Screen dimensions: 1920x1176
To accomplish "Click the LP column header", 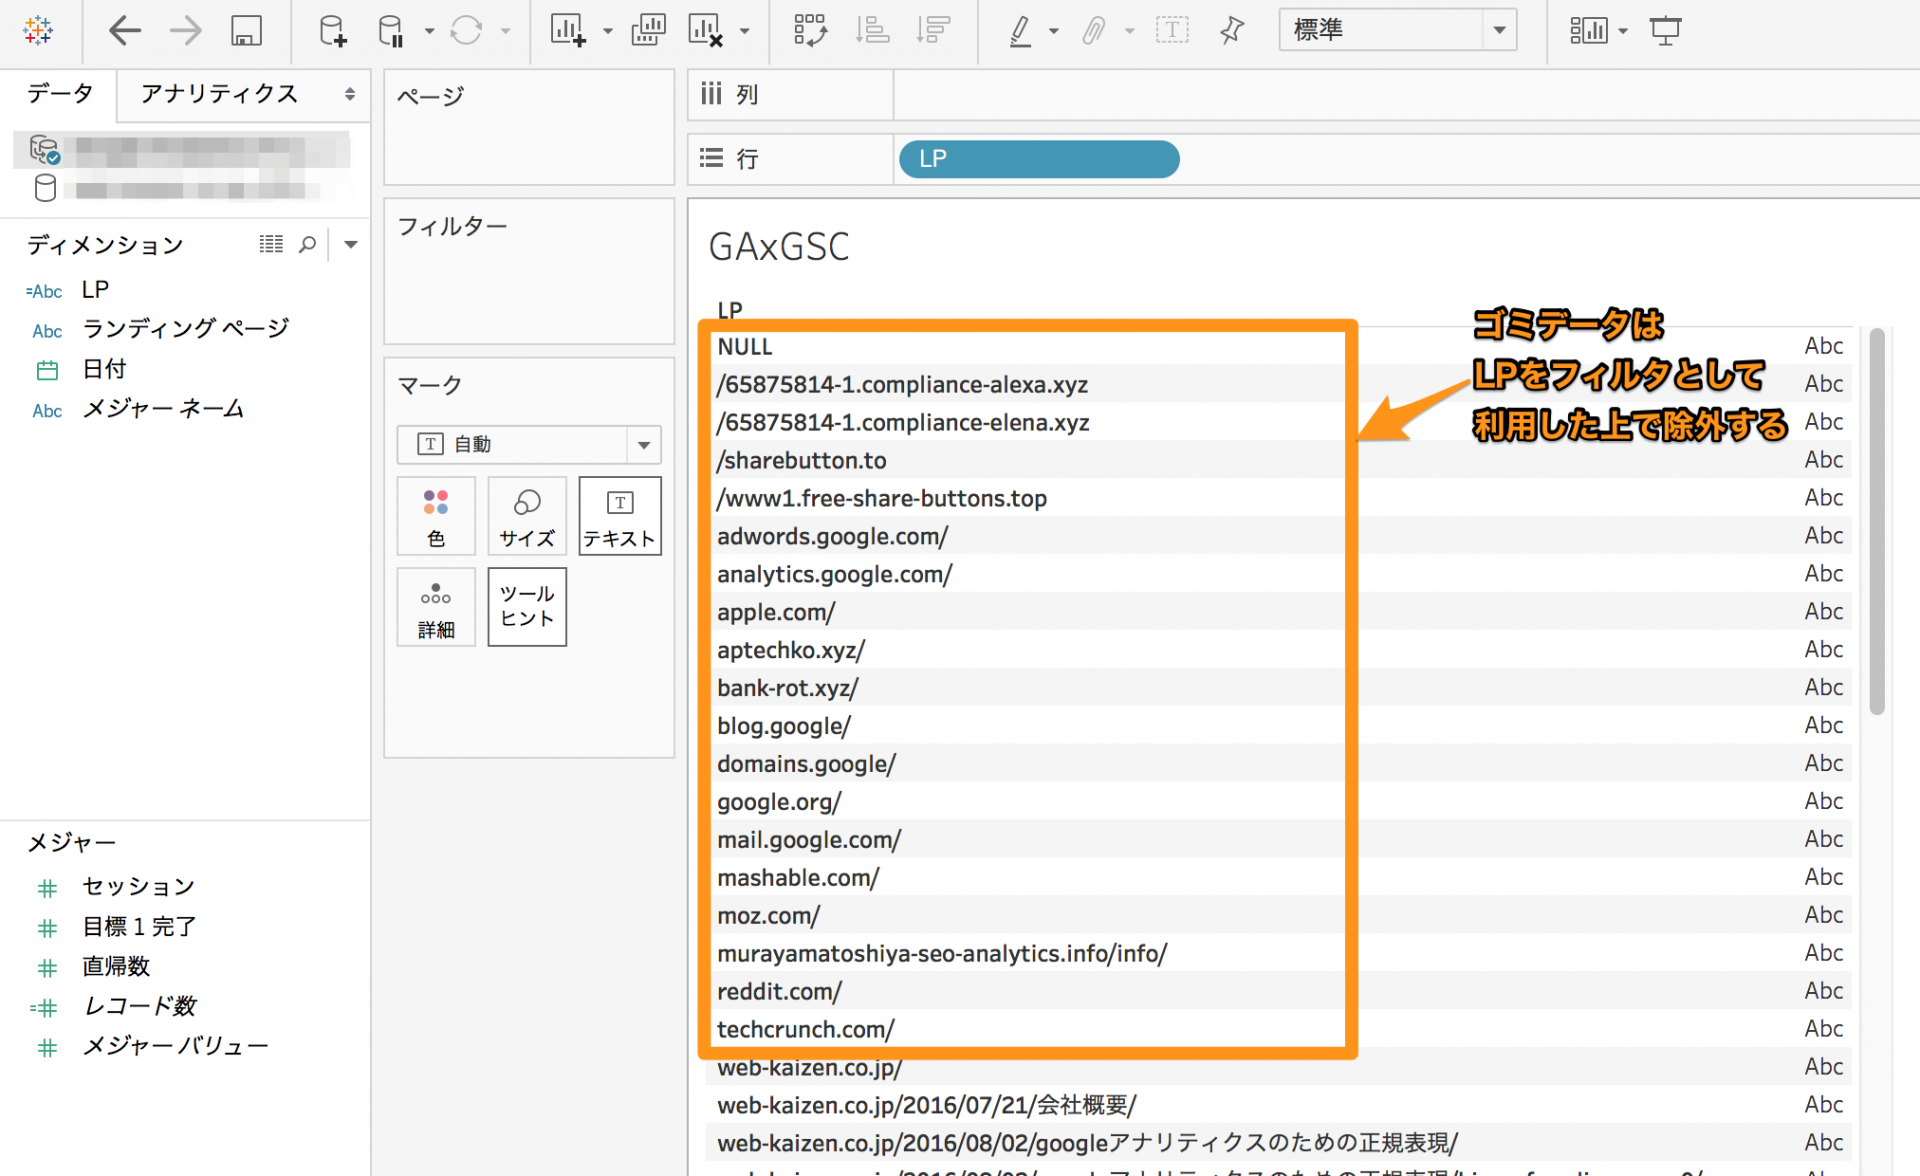I will click(x=730, y=310).
